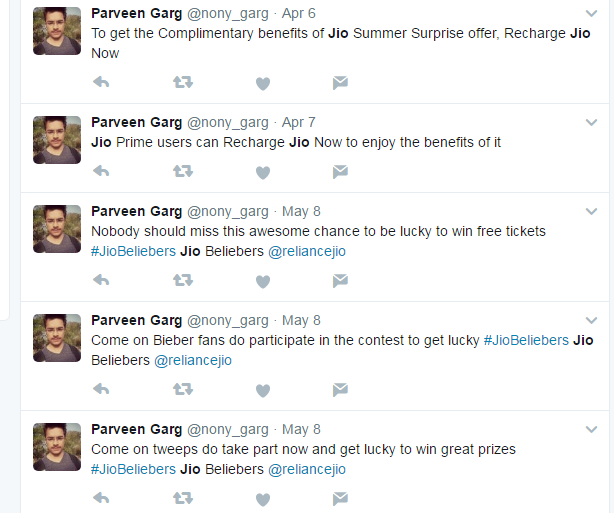The height and width of the screenshot is (513, 614).
Task: Like the Jio Prime users Recharge tweet
Action: click(x=263, y=172)
